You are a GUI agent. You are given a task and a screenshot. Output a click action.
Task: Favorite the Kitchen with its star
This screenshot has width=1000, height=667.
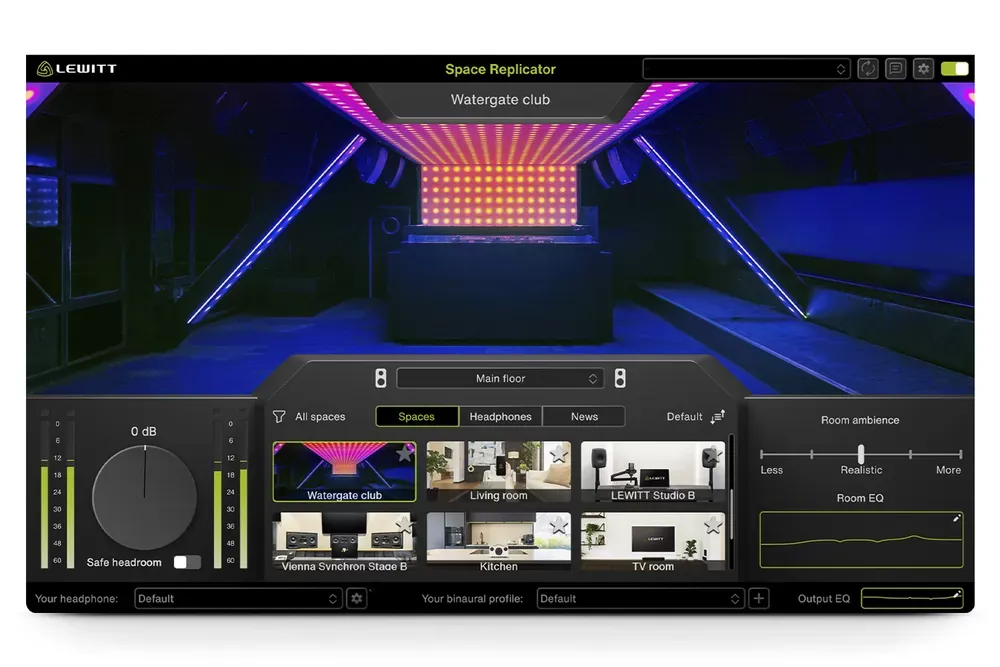pyautogui.click(x=559, y=525)
